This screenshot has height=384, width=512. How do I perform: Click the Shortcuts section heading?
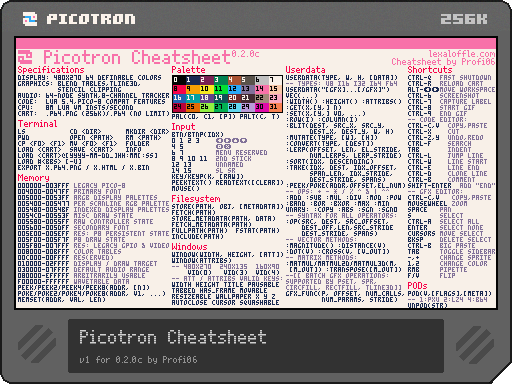click(430, 70)
